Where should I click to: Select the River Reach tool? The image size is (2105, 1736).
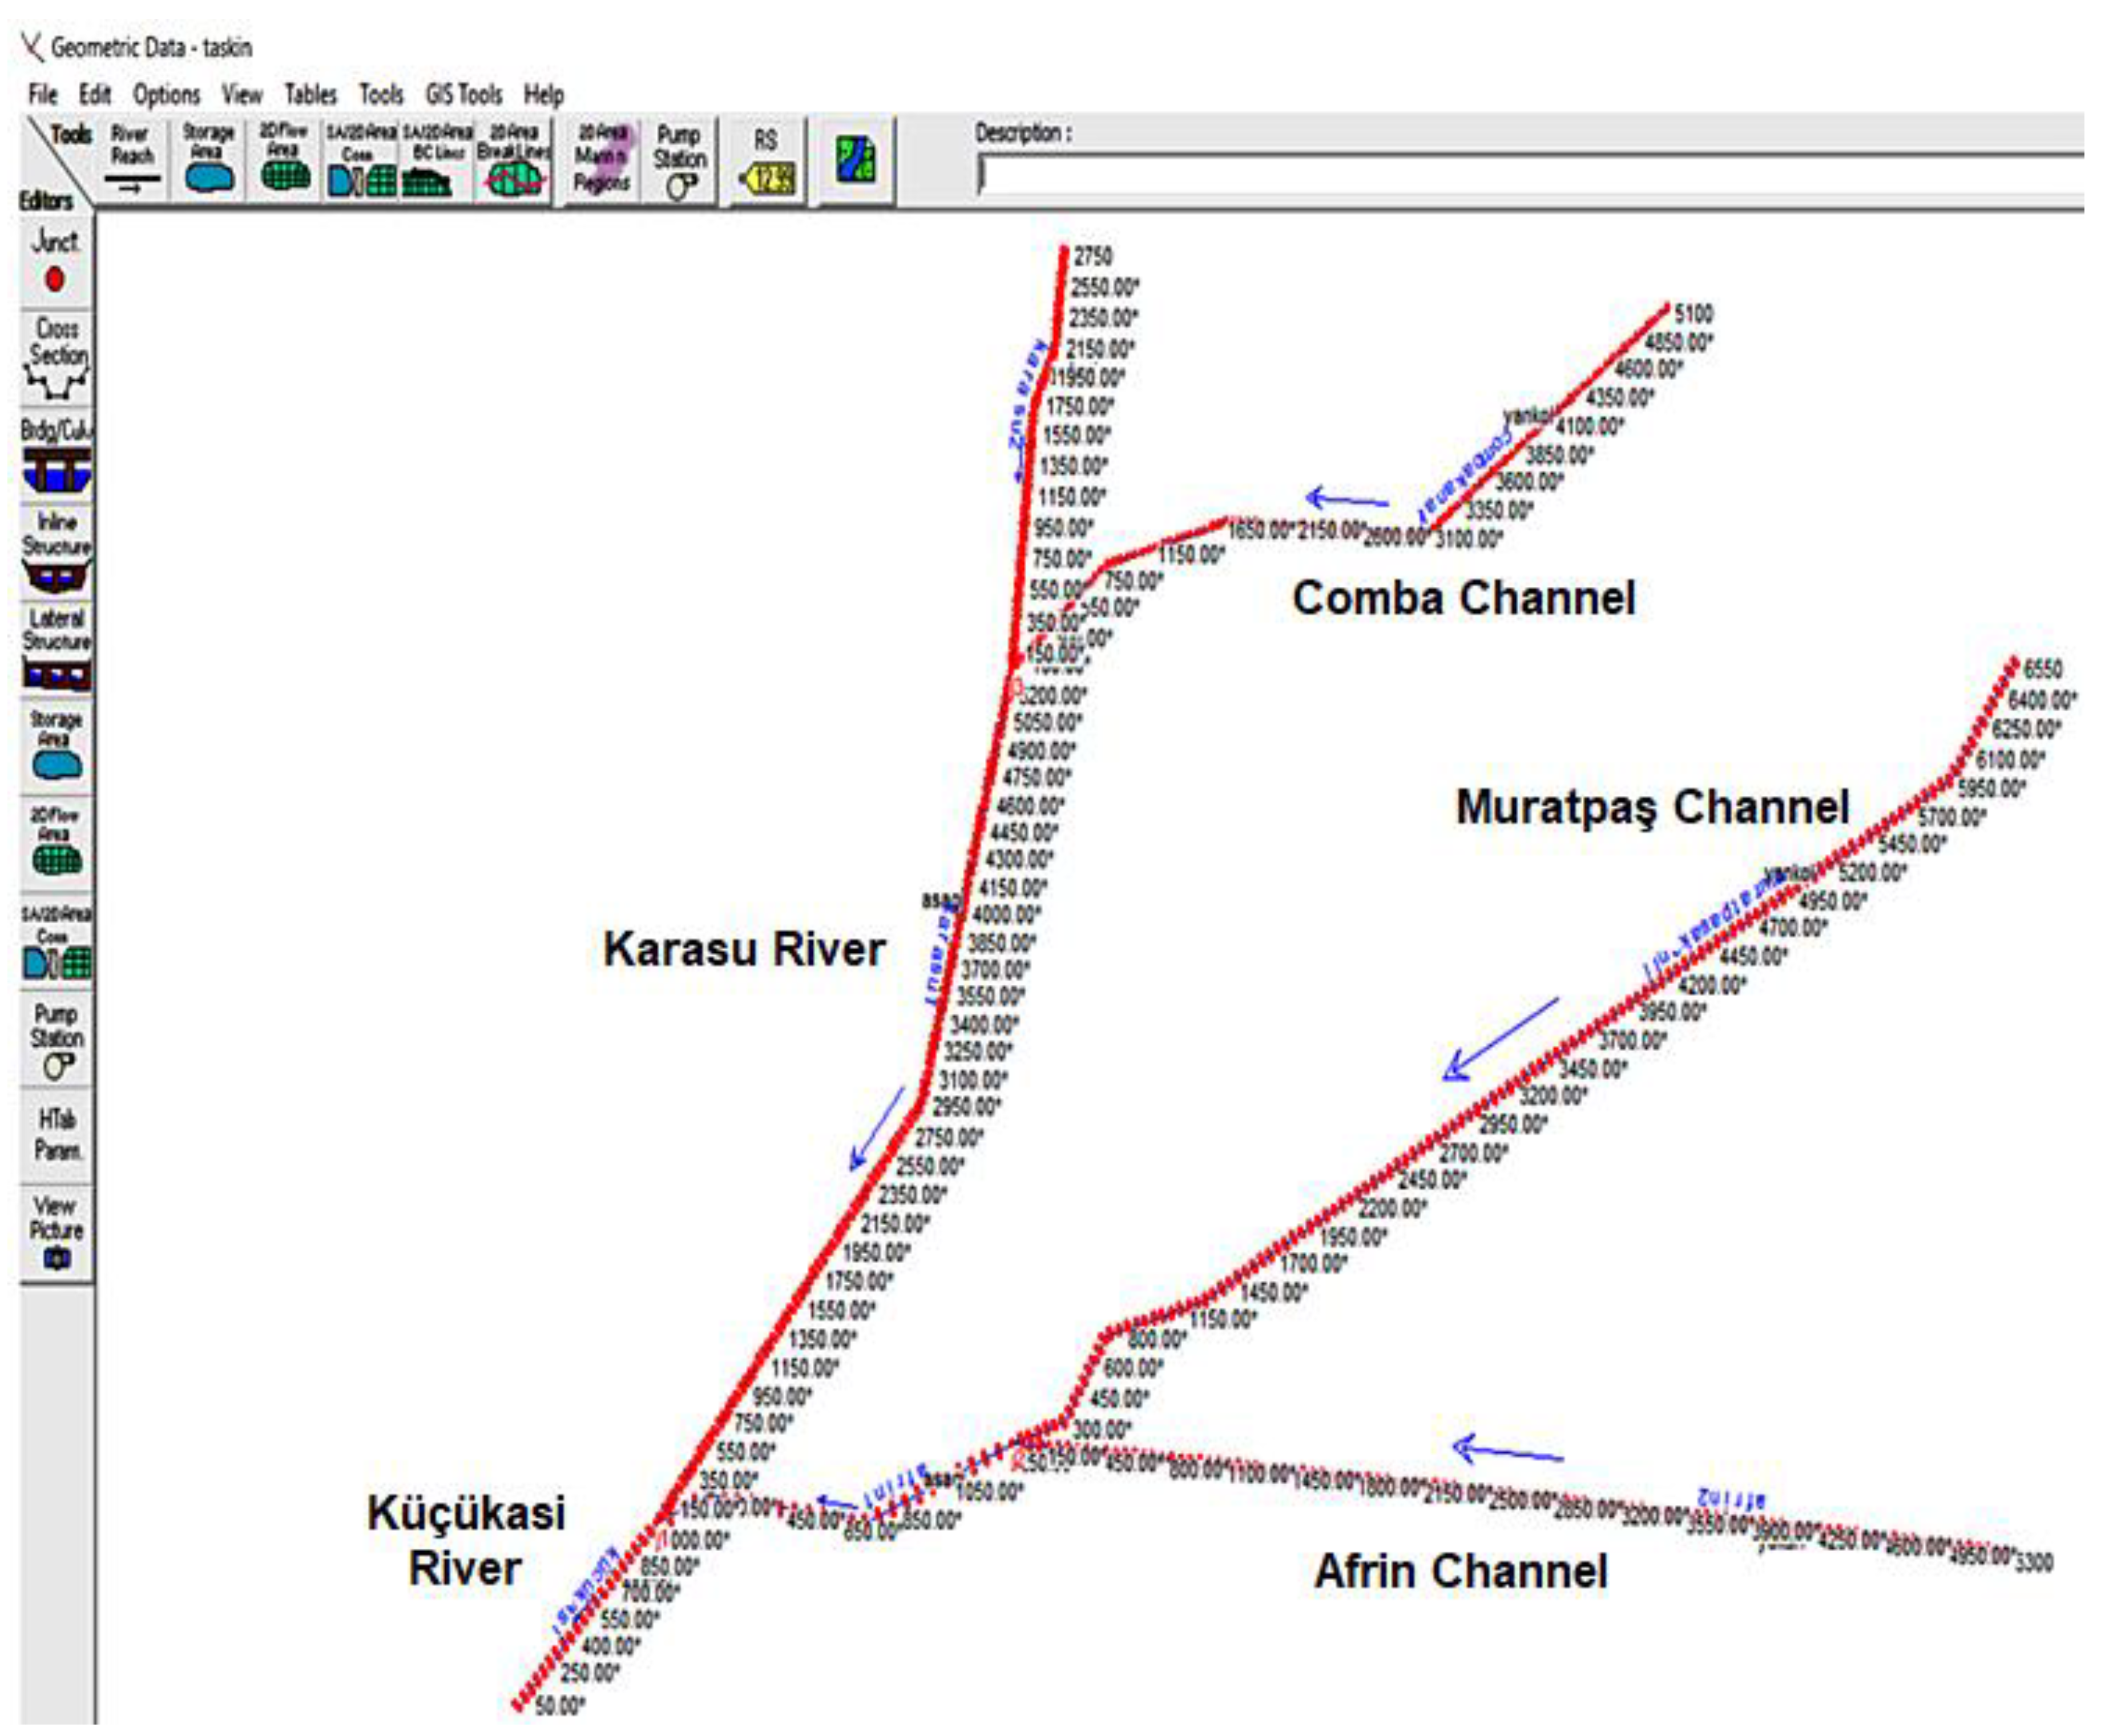coord(132,160)
